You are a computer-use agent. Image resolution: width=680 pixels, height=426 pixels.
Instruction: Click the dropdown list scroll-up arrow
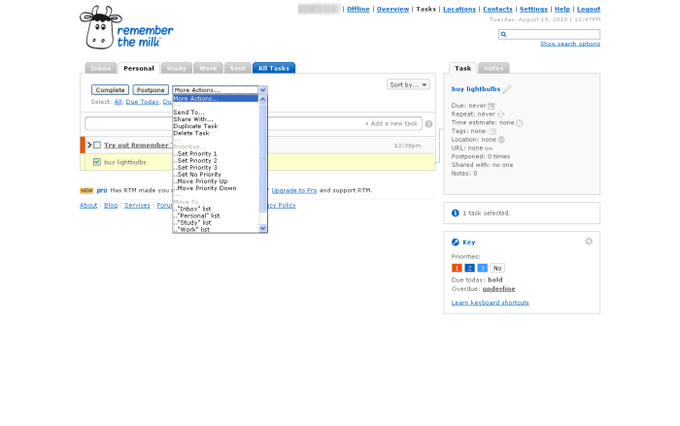point(262,99)
